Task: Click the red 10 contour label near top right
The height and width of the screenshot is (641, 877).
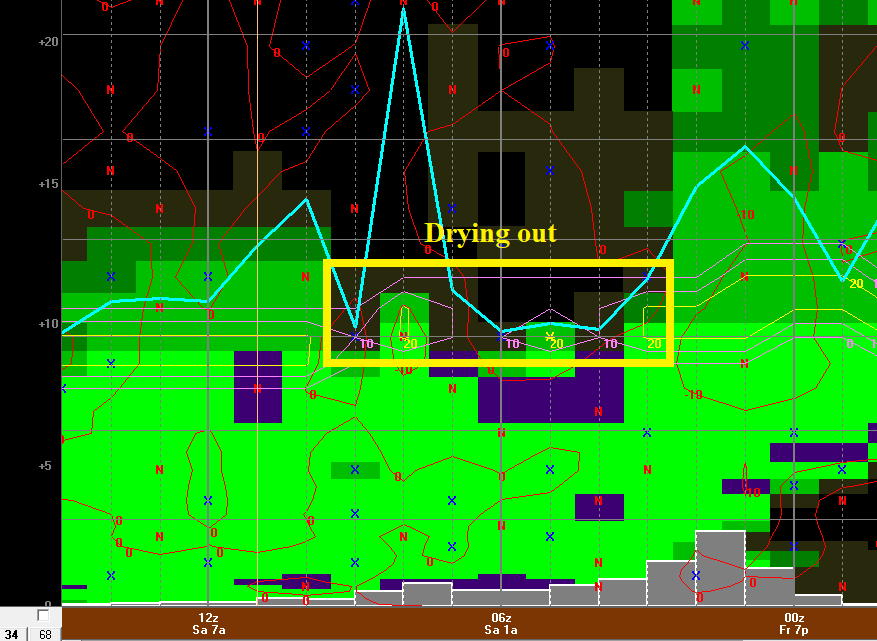Action: 747,214
